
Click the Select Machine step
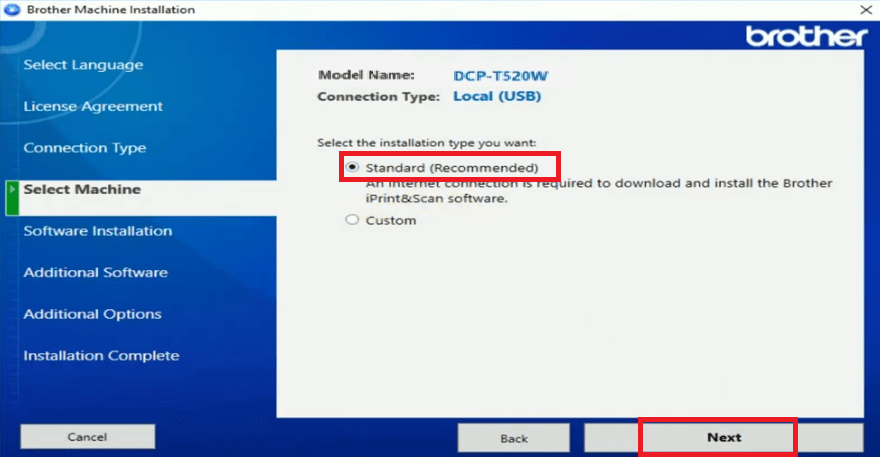82,189
